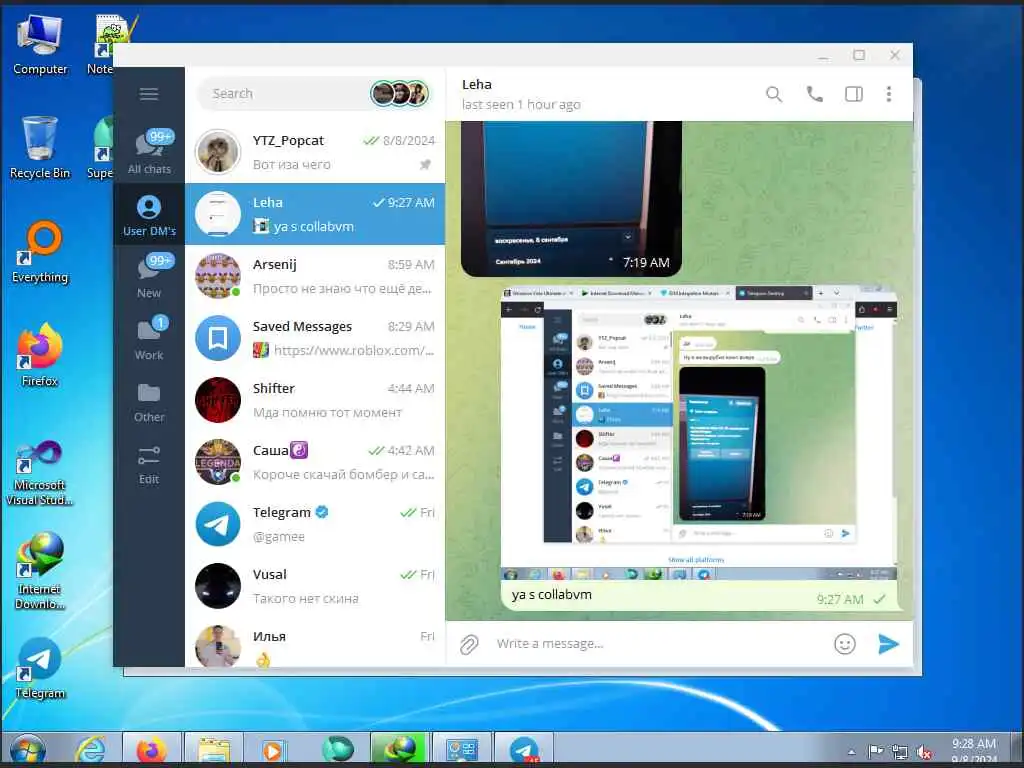Toggle the right info sidebar panel
The image size is (1024, 768).
click(854, 94)
